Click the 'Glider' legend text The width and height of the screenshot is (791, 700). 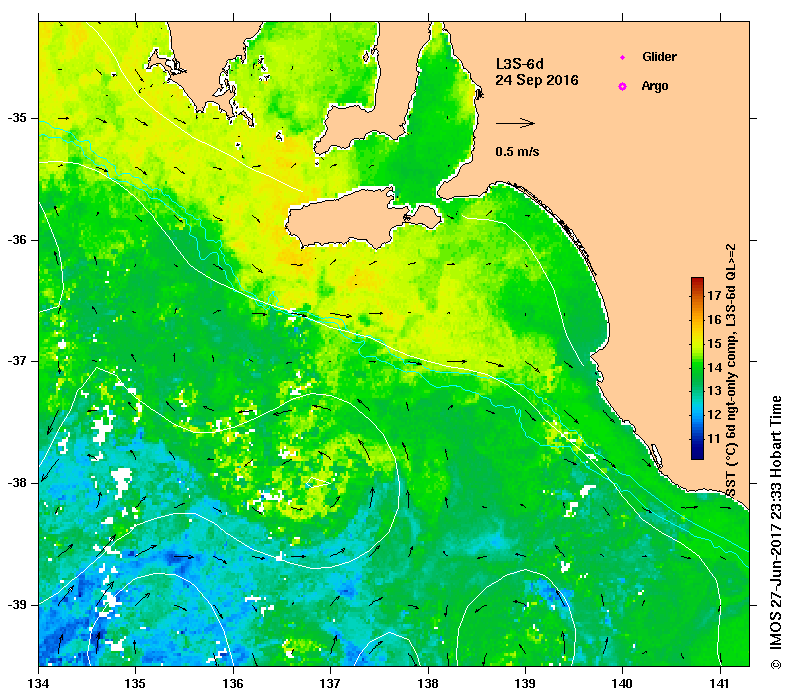tap(659, 56)
